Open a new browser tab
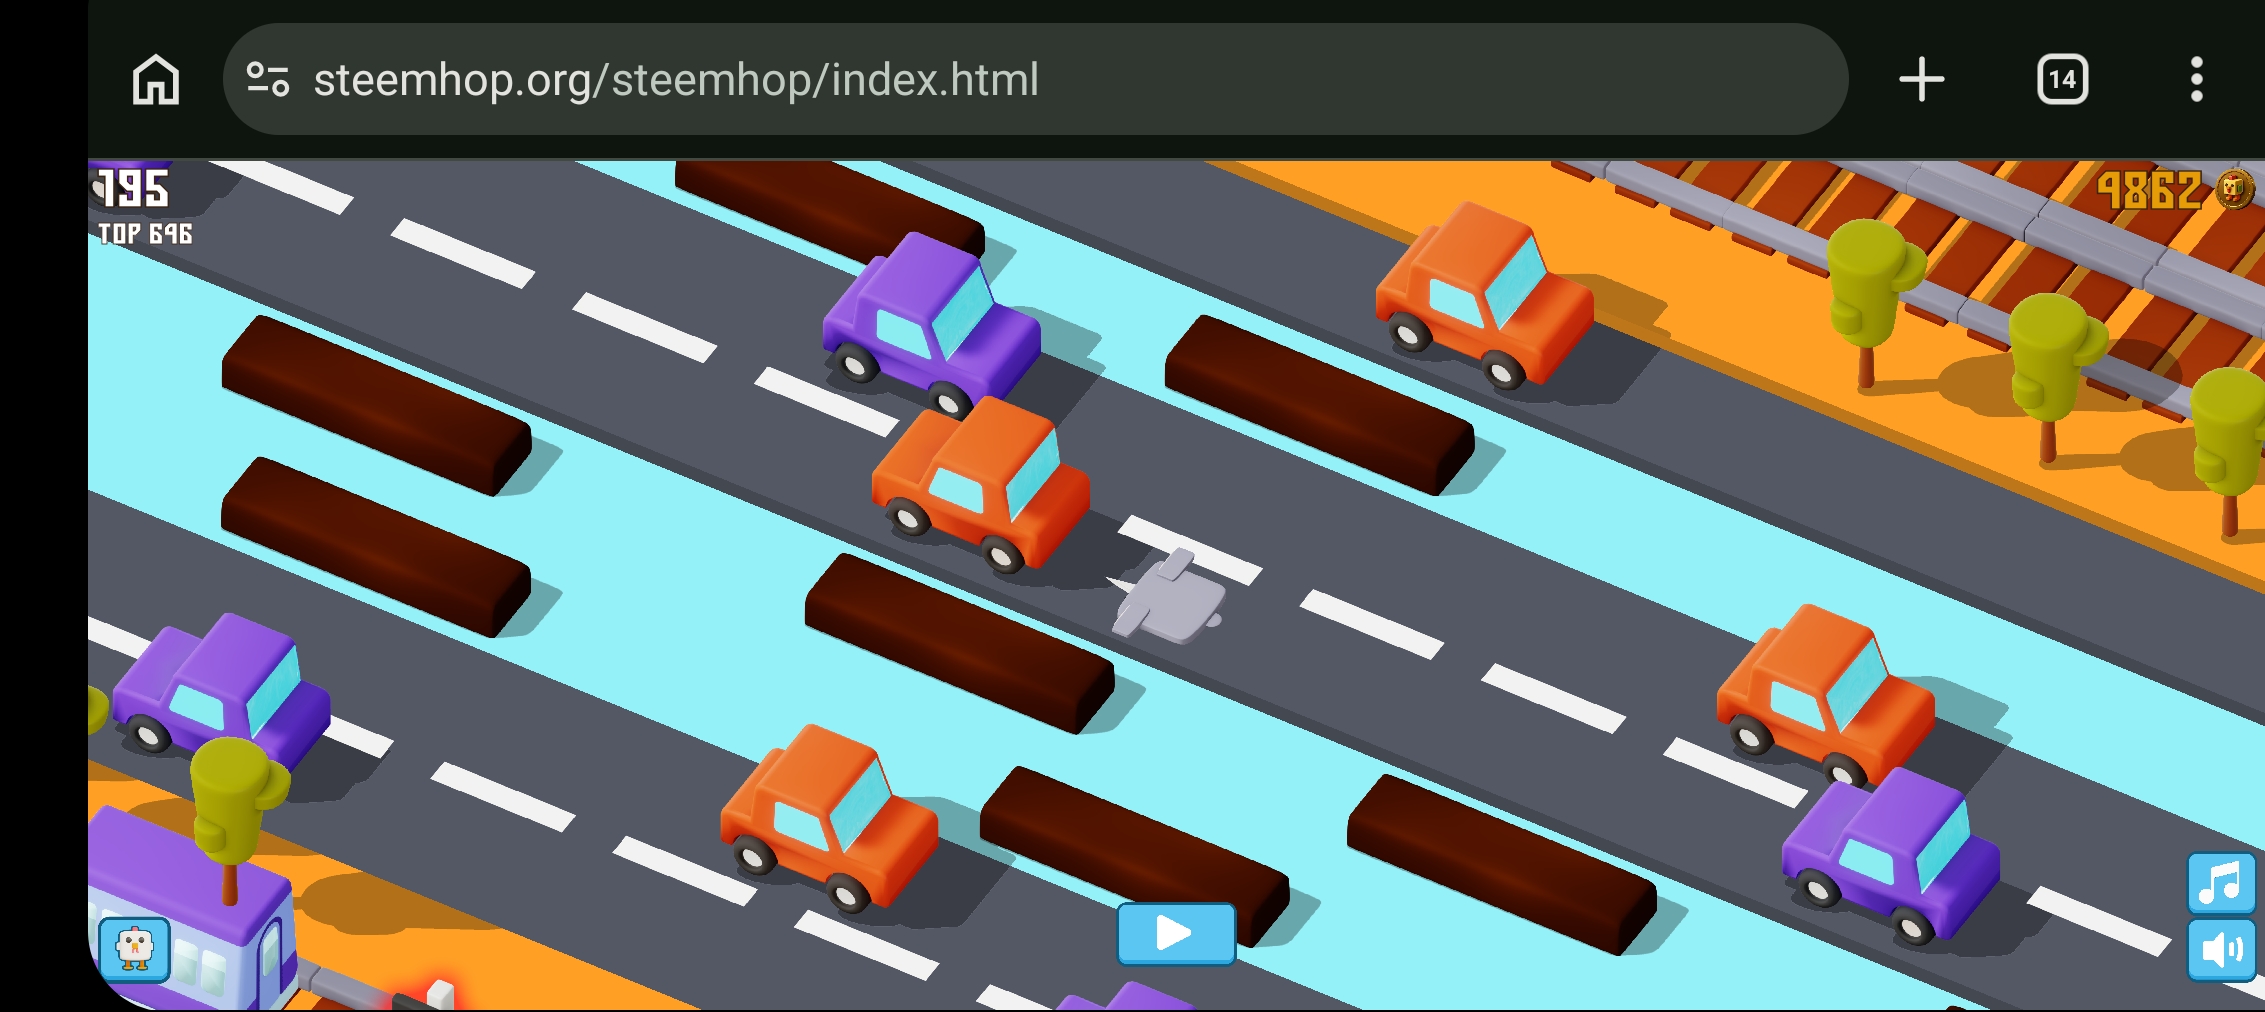Image resolution: width=2265 pixels, height=1012 pixels. (x=1921, y=80)
